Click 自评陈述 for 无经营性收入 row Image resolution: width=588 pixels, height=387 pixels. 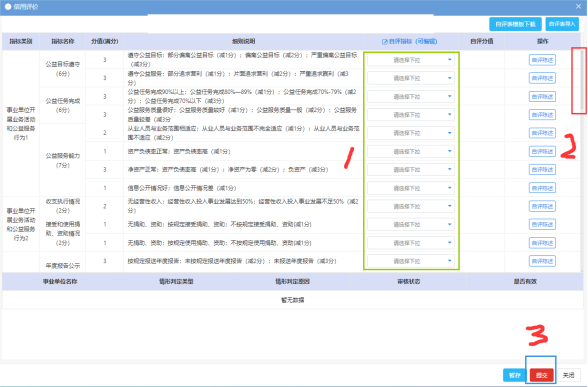pos(542,206)
